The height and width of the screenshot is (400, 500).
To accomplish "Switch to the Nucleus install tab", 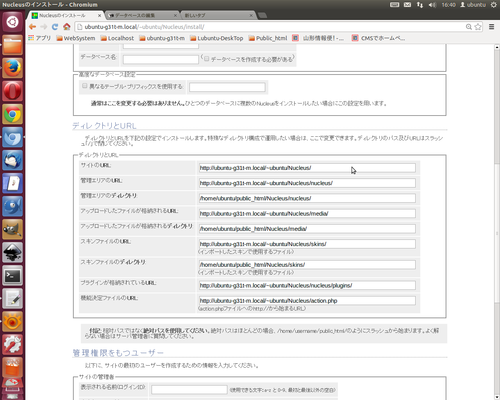I will pos(66,15).
